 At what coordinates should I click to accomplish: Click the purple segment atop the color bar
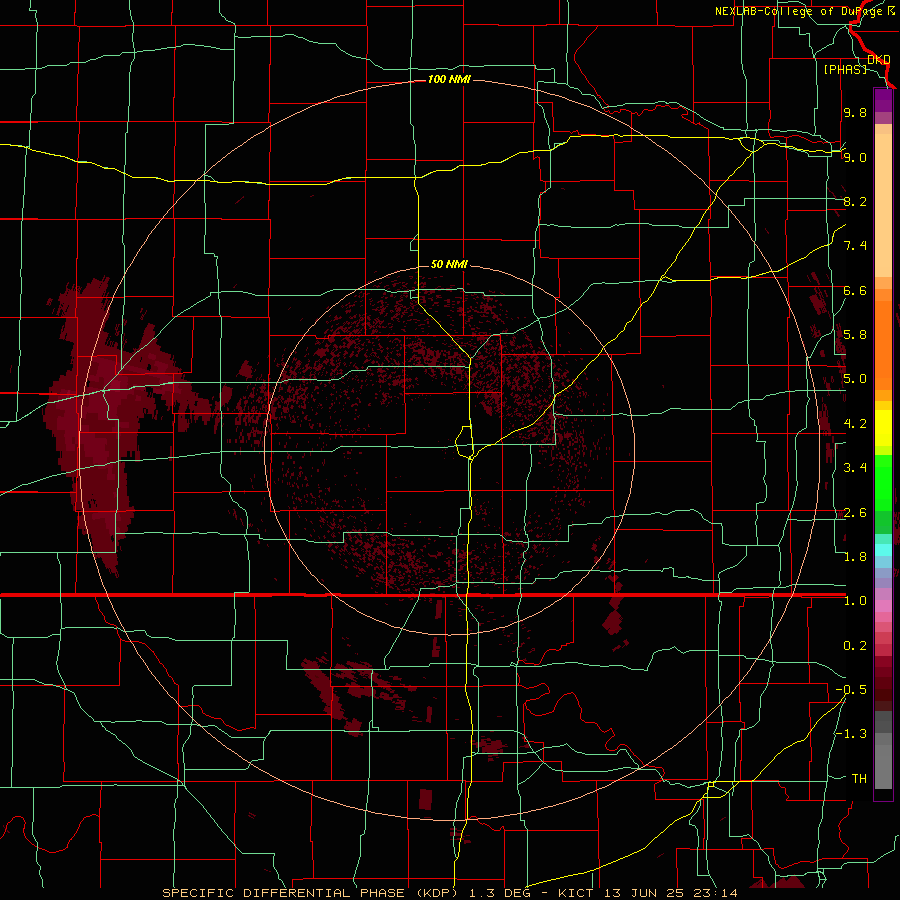coord(883,100)
